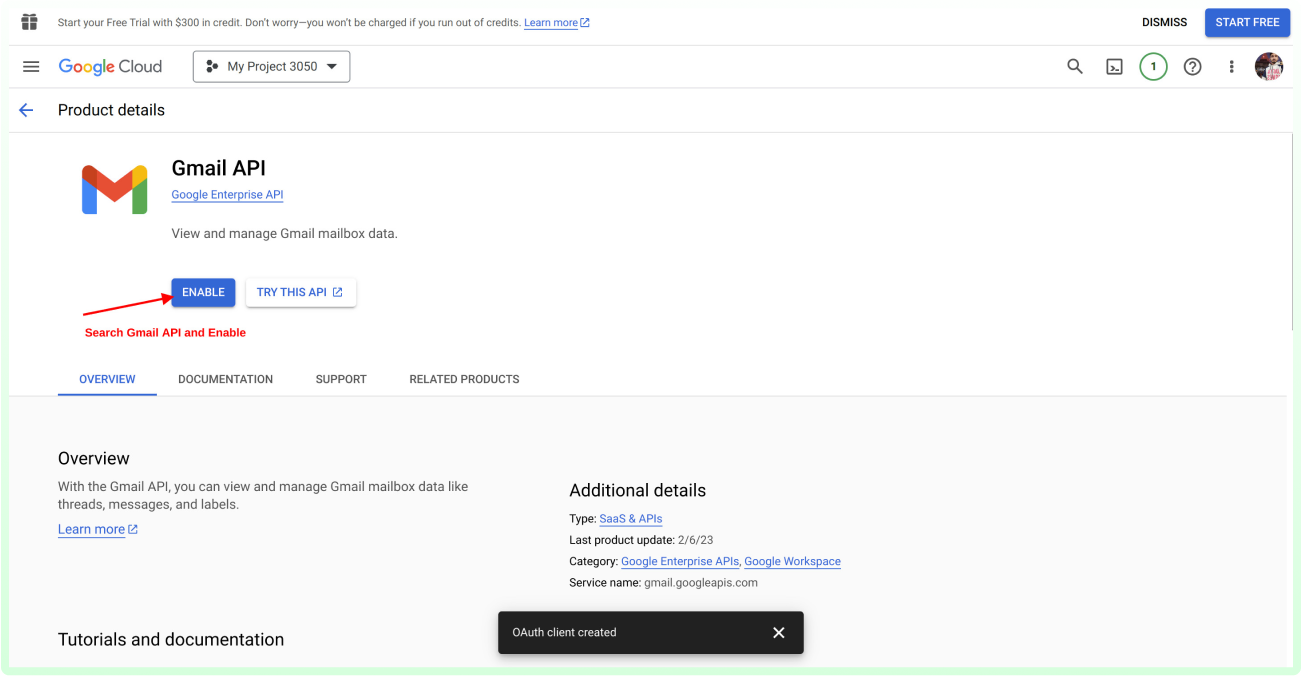Dismiss the free trial banner
The image size is (1301, 676).
click(1164, 22)
